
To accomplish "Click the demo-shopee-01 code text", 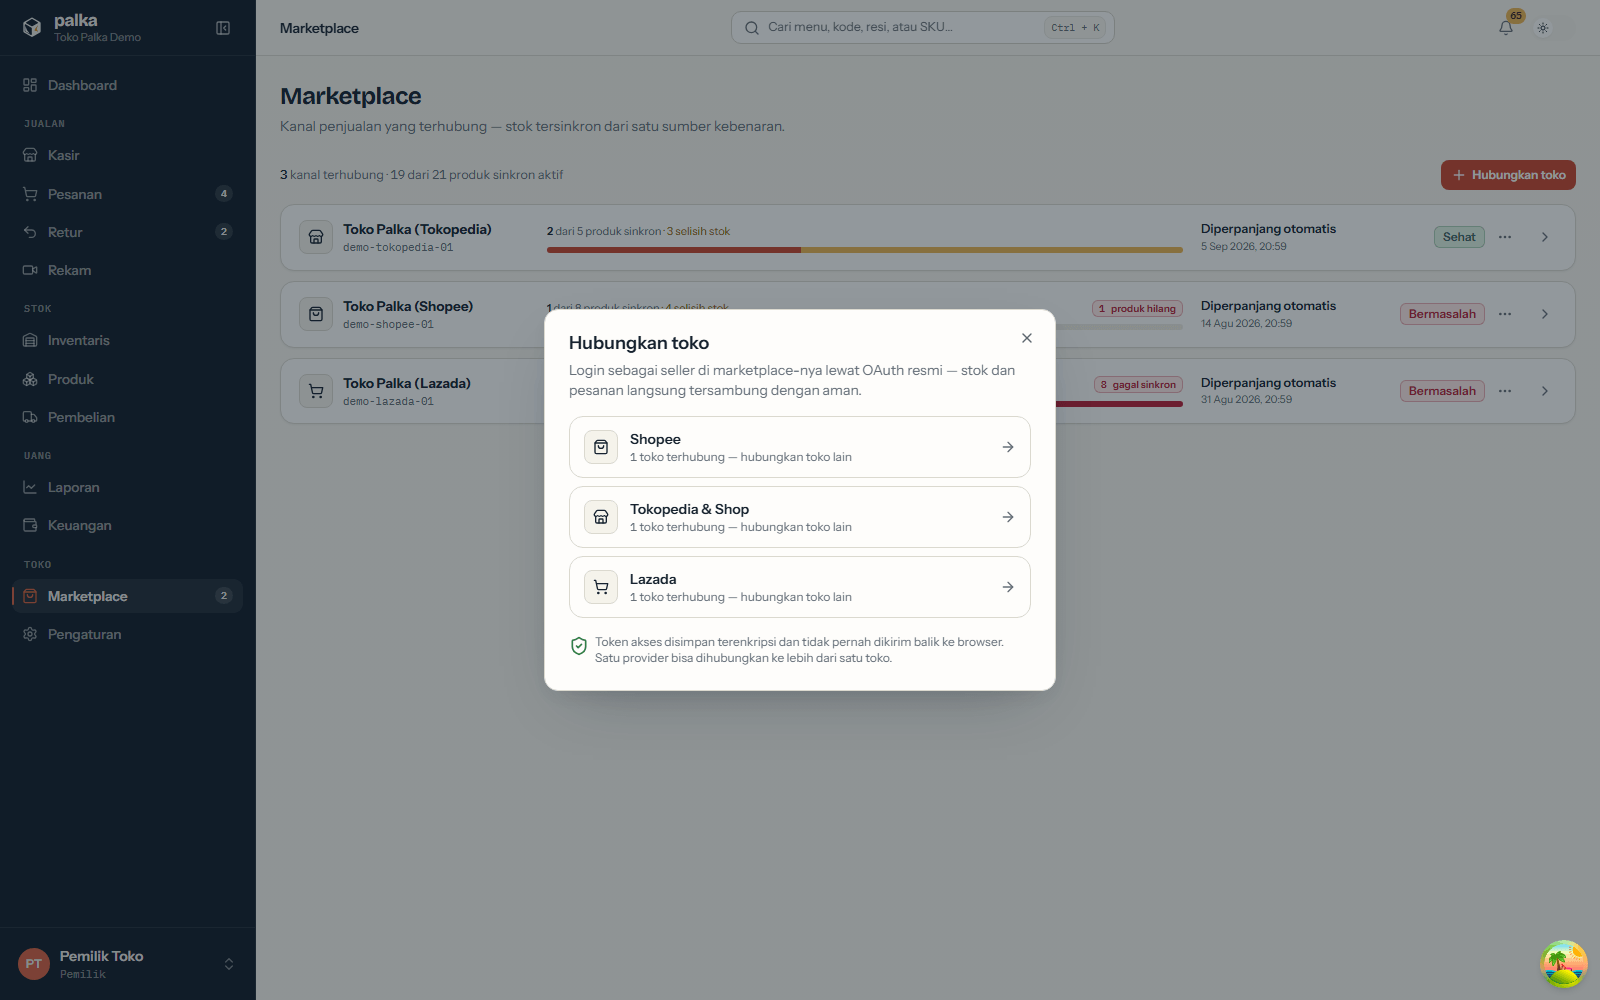I will pyautogui.click(x=388, y=325).
